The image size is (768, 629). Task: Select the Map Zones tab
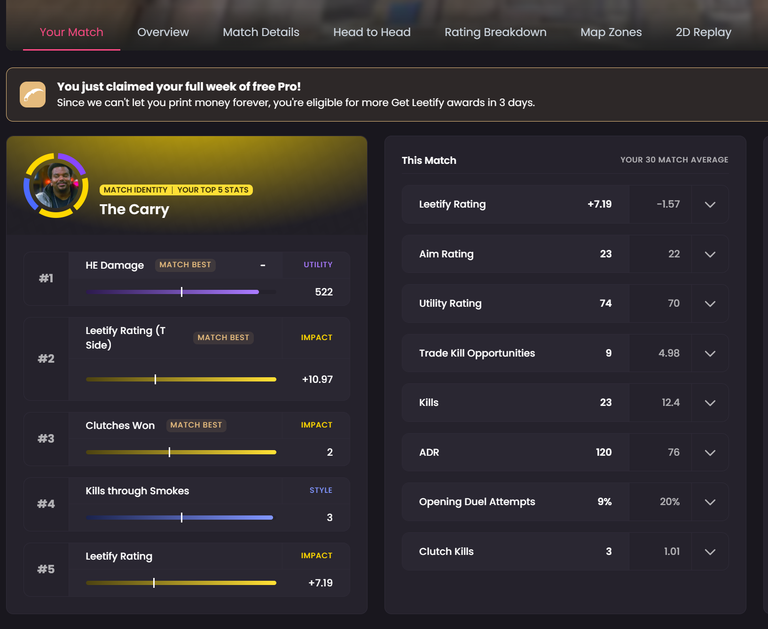coord(611,32)
